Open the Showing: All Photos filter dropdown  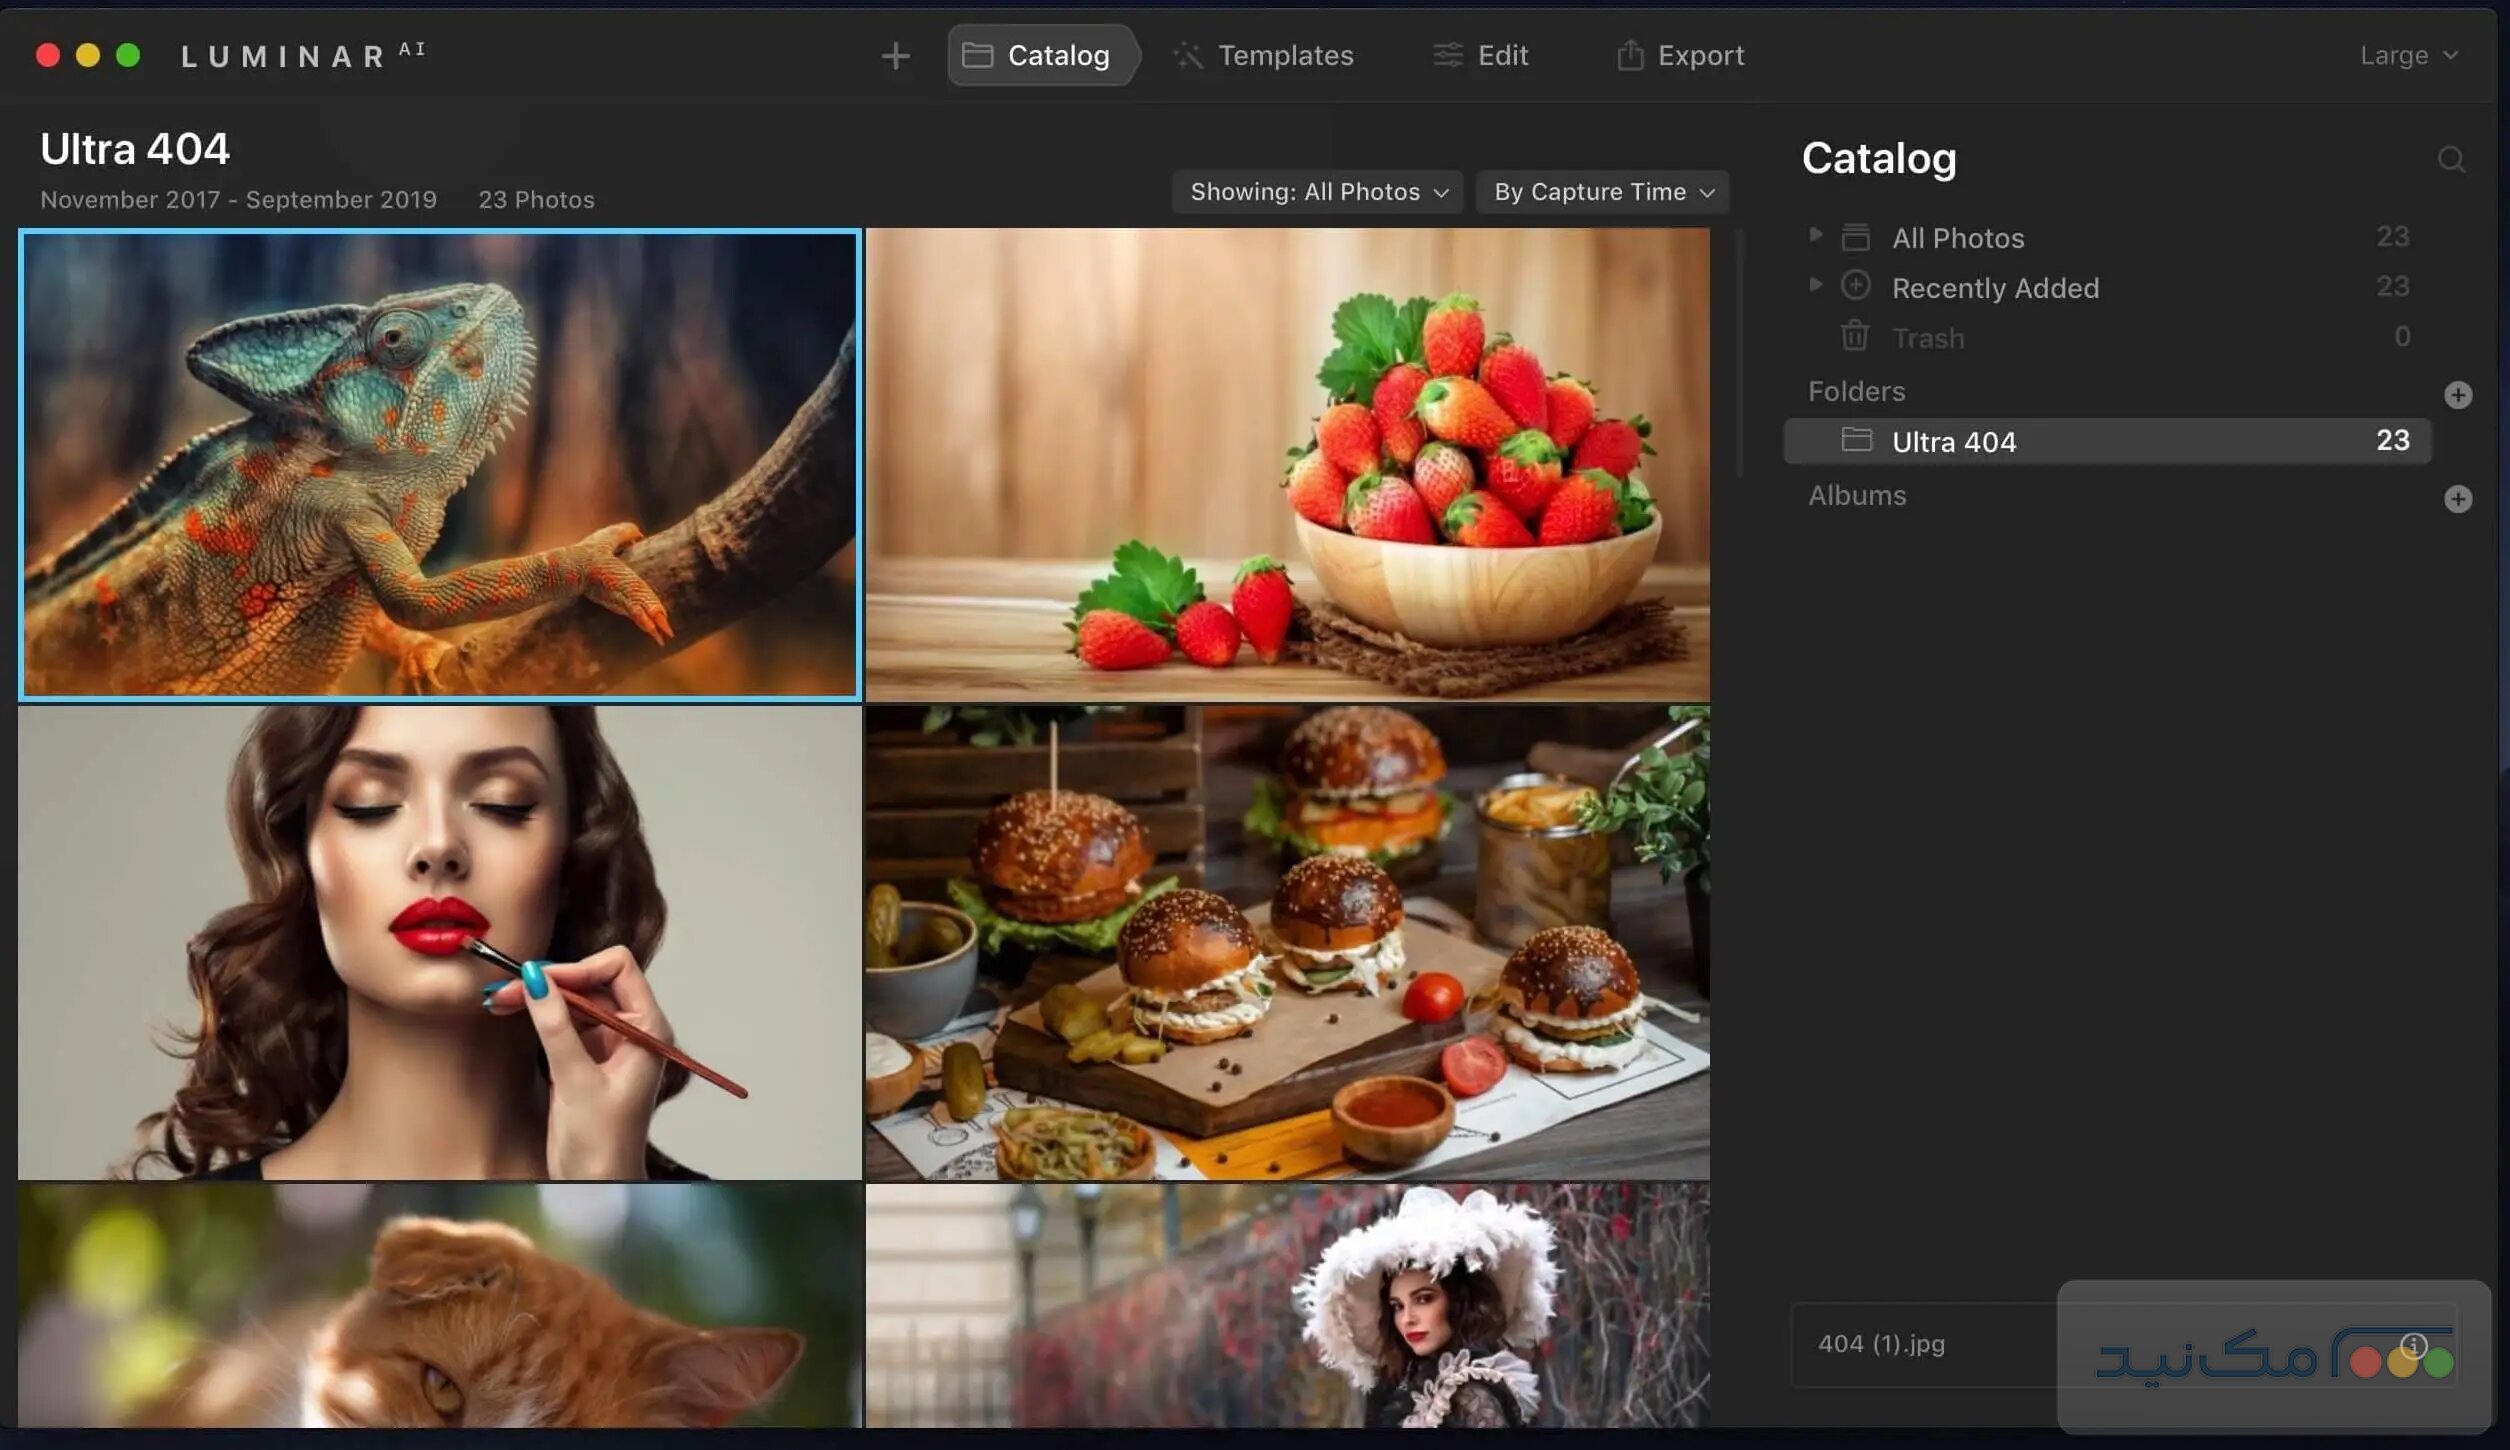1316,191
